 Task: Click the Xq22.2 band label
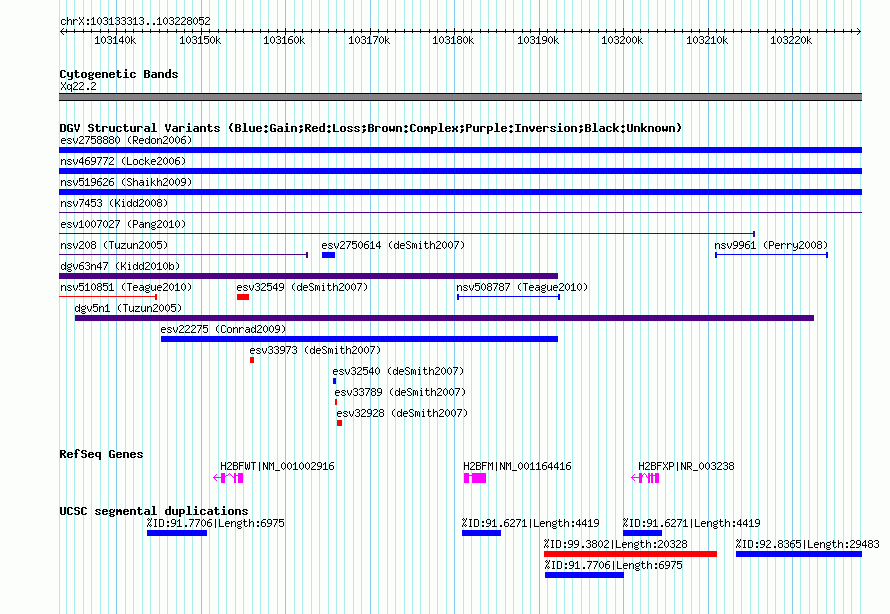(x=78, y=86)
